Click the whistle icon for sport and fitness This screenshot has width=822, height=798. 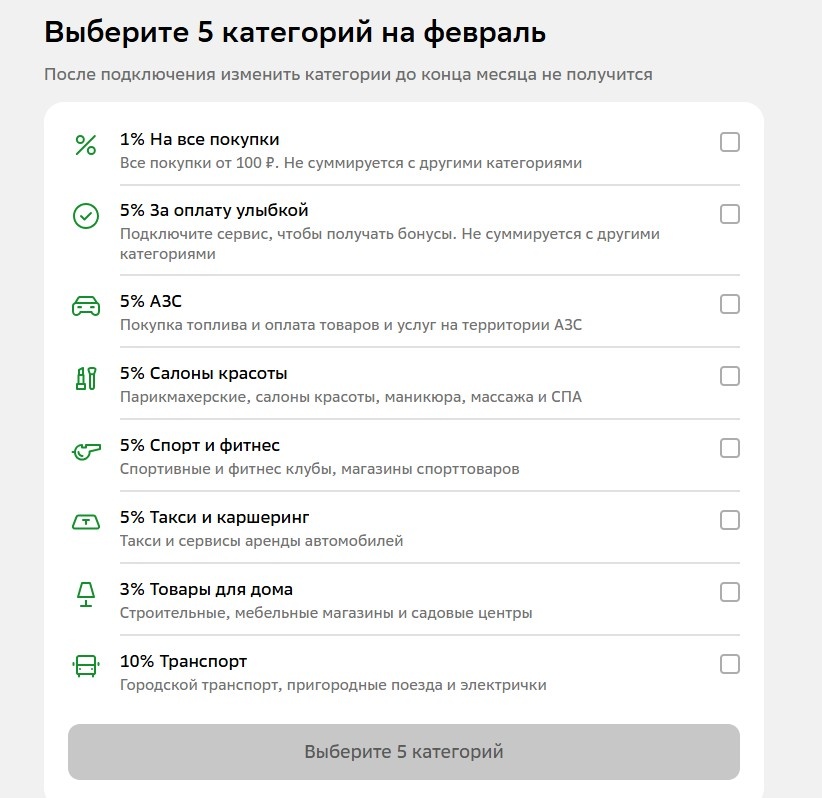click(x=86, y=451)
